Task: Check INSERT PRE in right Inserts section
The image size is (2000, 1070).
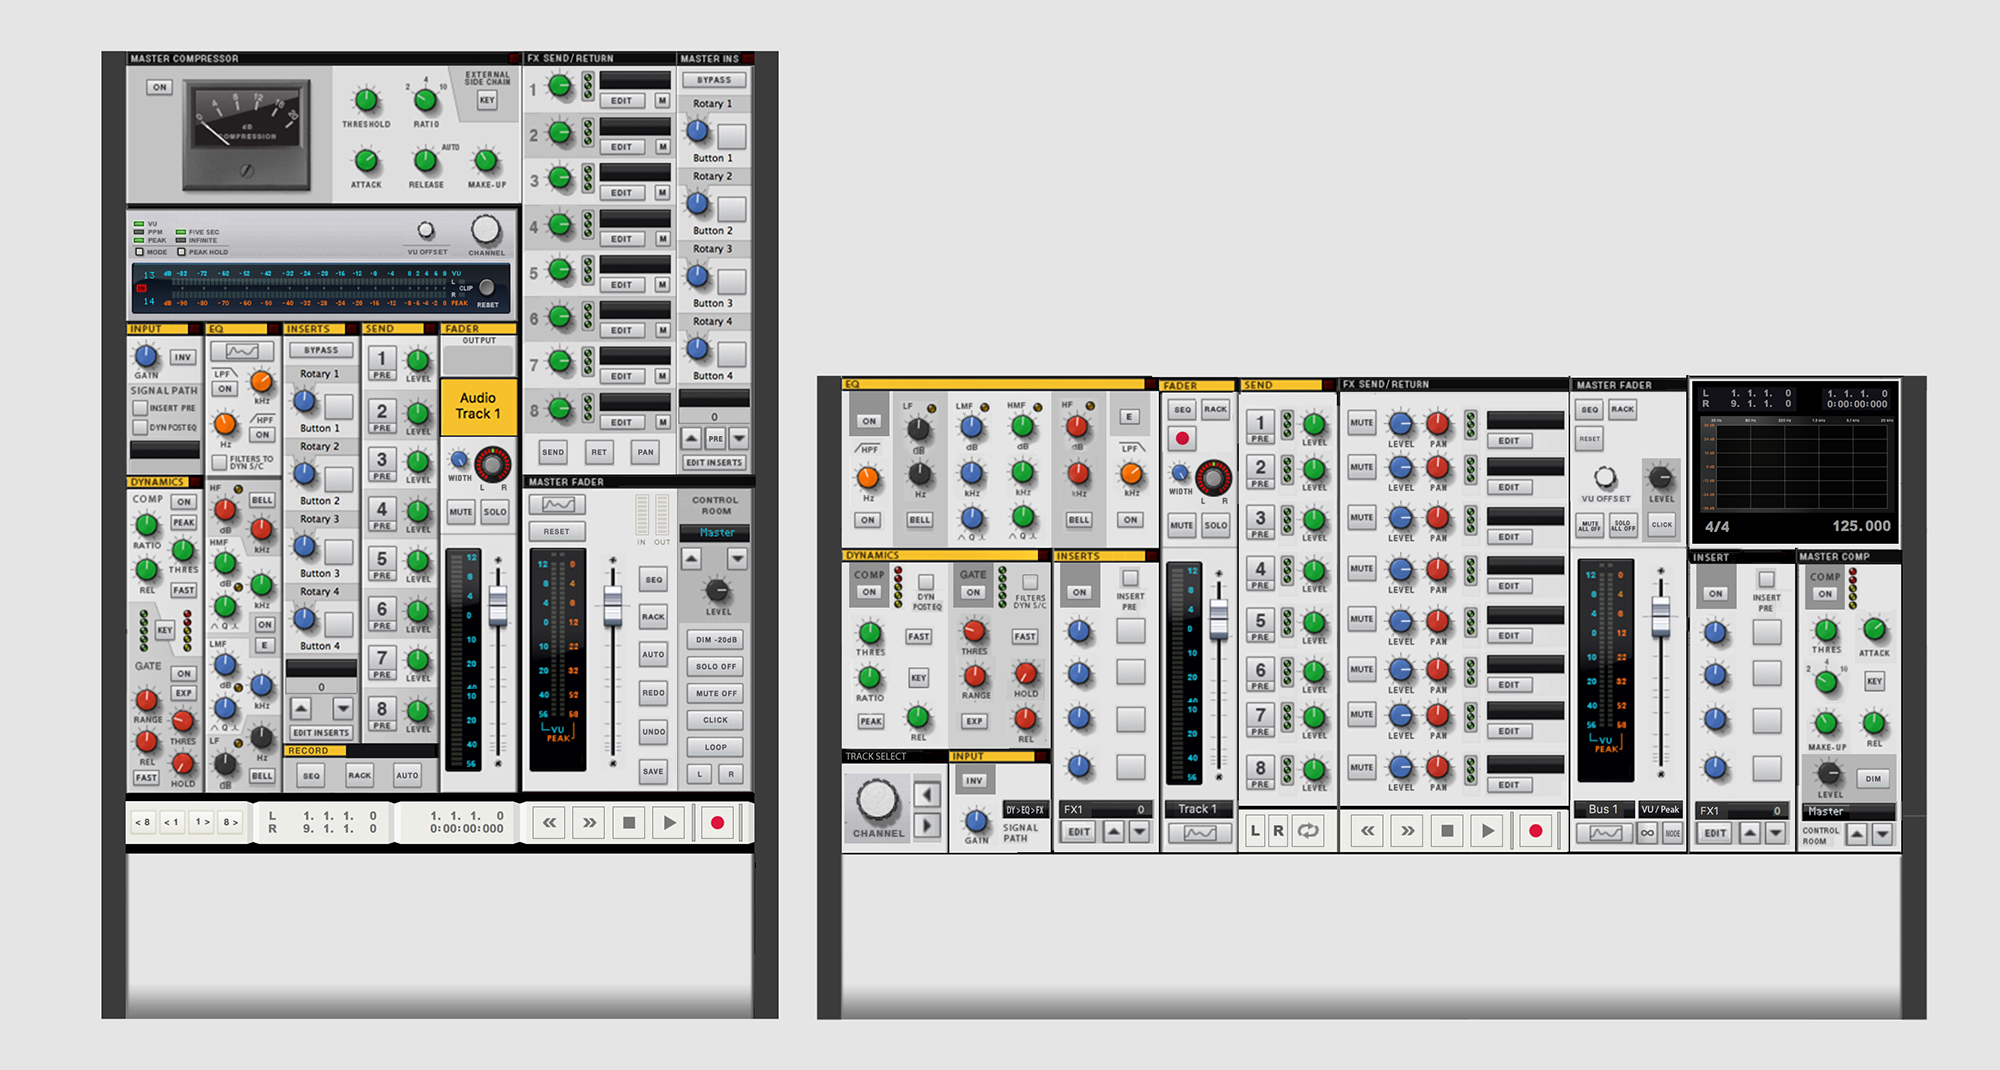Action: pyautogui.click(x=1130, y=578)
